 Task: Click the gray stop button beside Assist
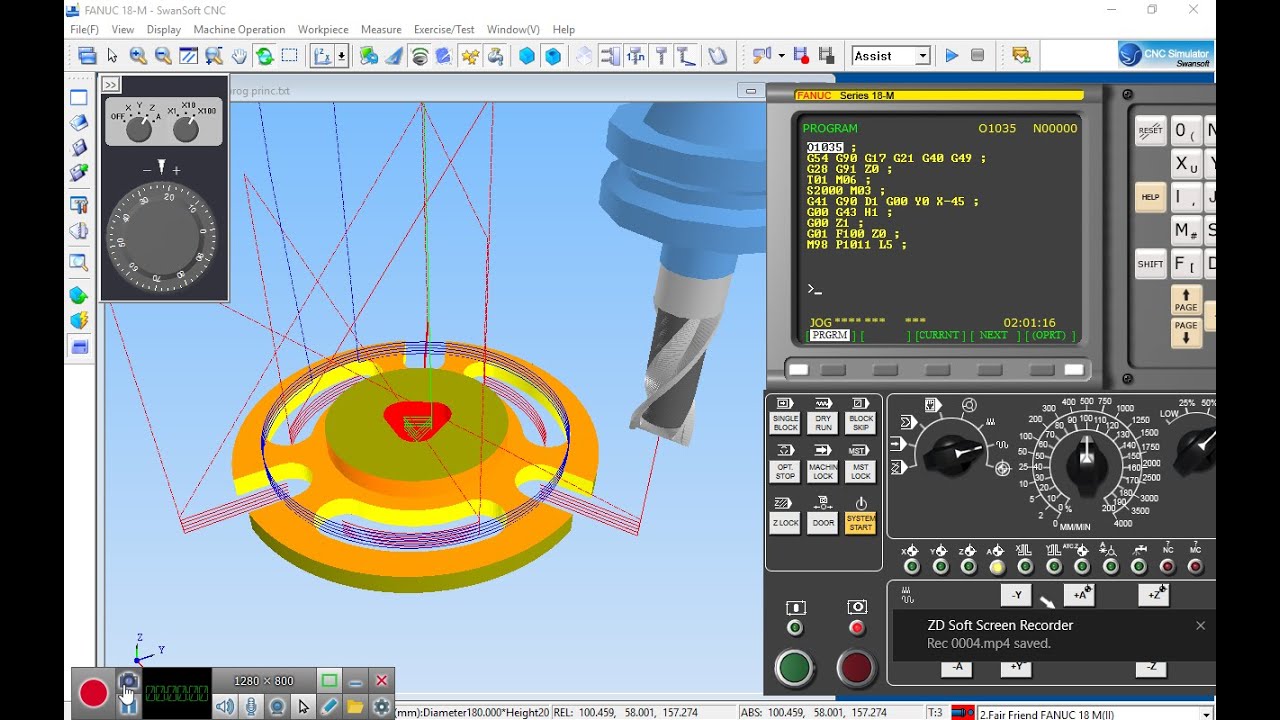[x=977, y=56]
